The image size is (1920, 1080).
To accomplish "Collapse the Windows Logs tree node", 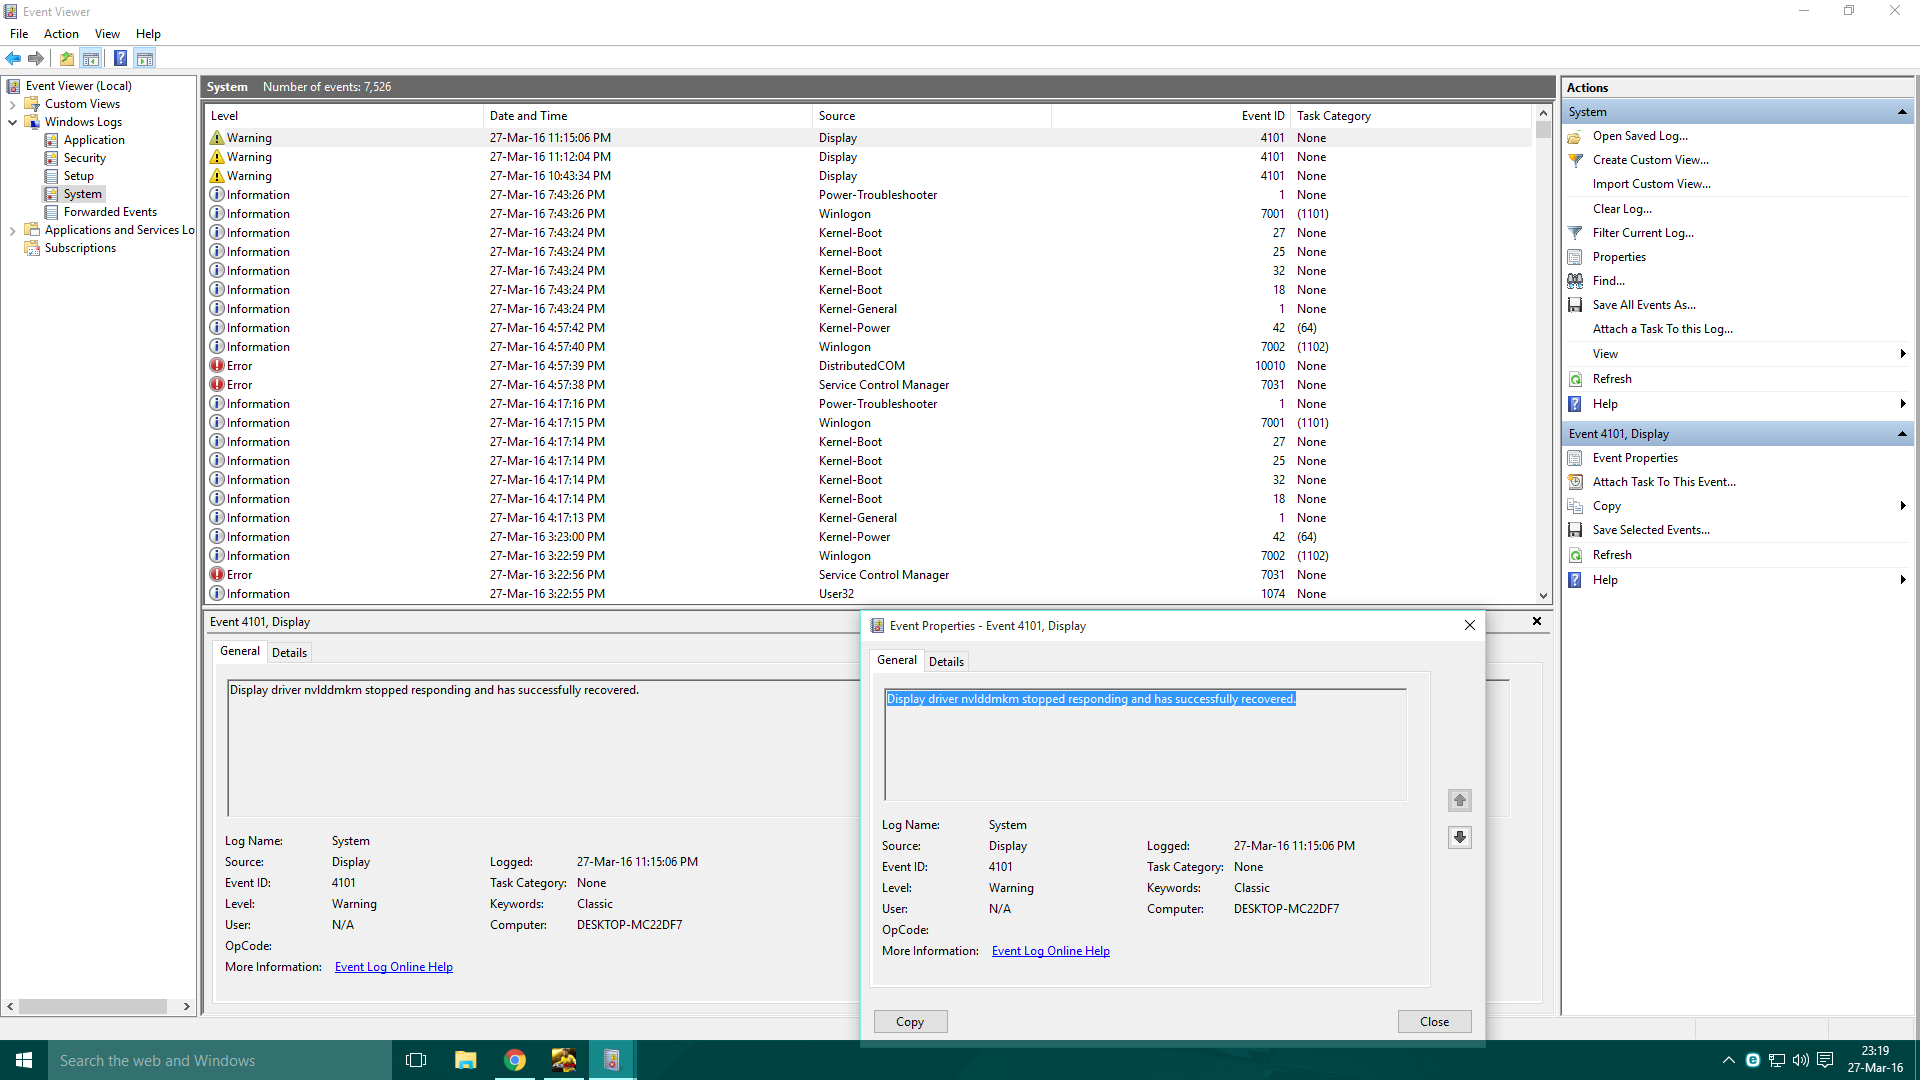I will pyautogui.click(x=12, y=122).
